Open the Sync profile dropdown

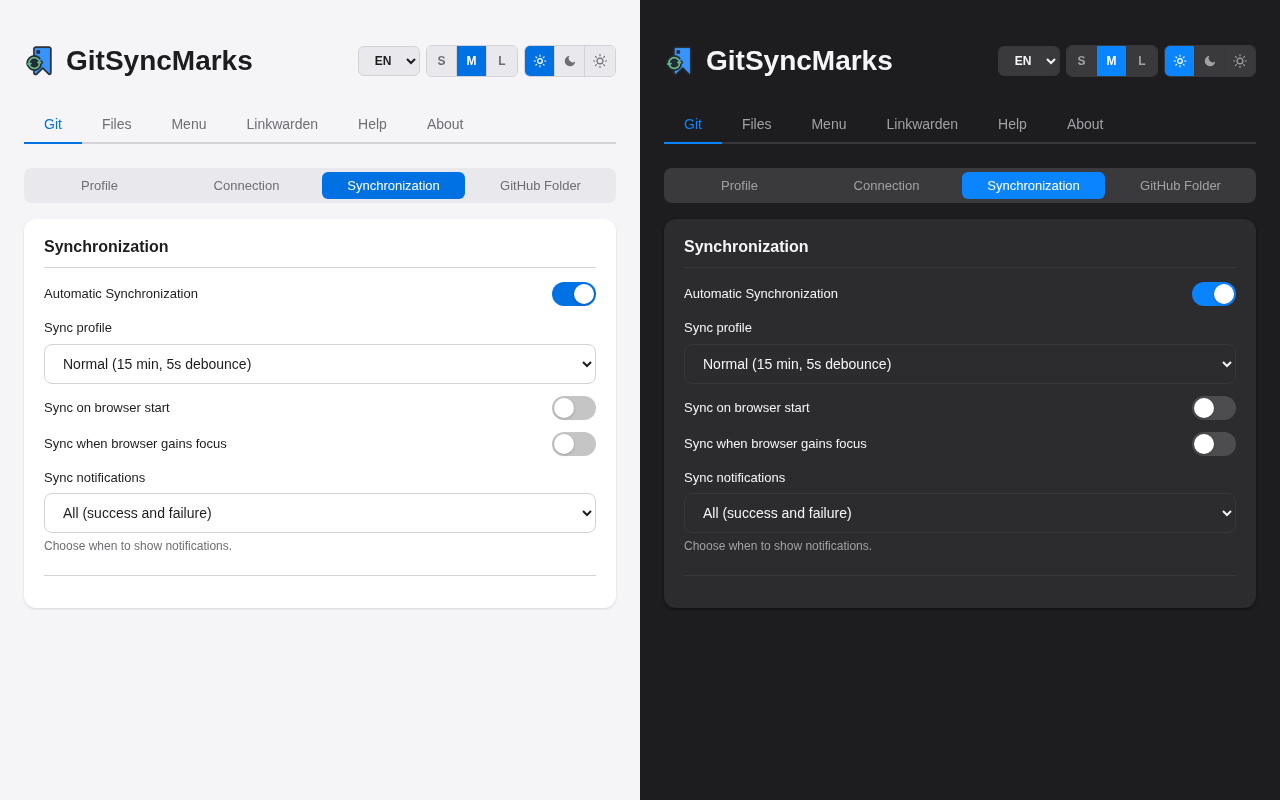319,364
